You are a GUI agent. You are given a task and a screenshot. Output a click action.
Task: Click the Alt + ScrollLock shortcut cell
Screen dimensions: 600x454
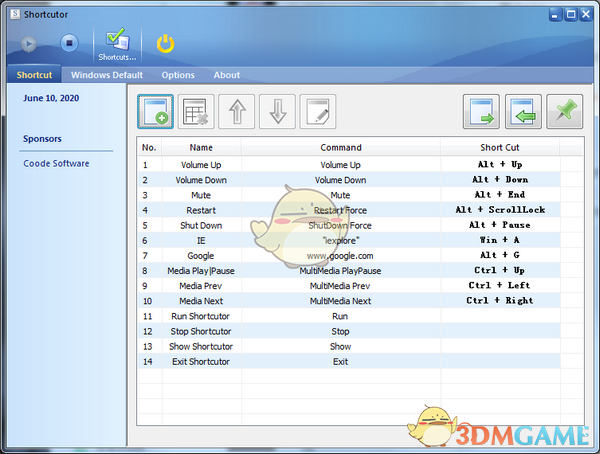click(x=500, y=210)
